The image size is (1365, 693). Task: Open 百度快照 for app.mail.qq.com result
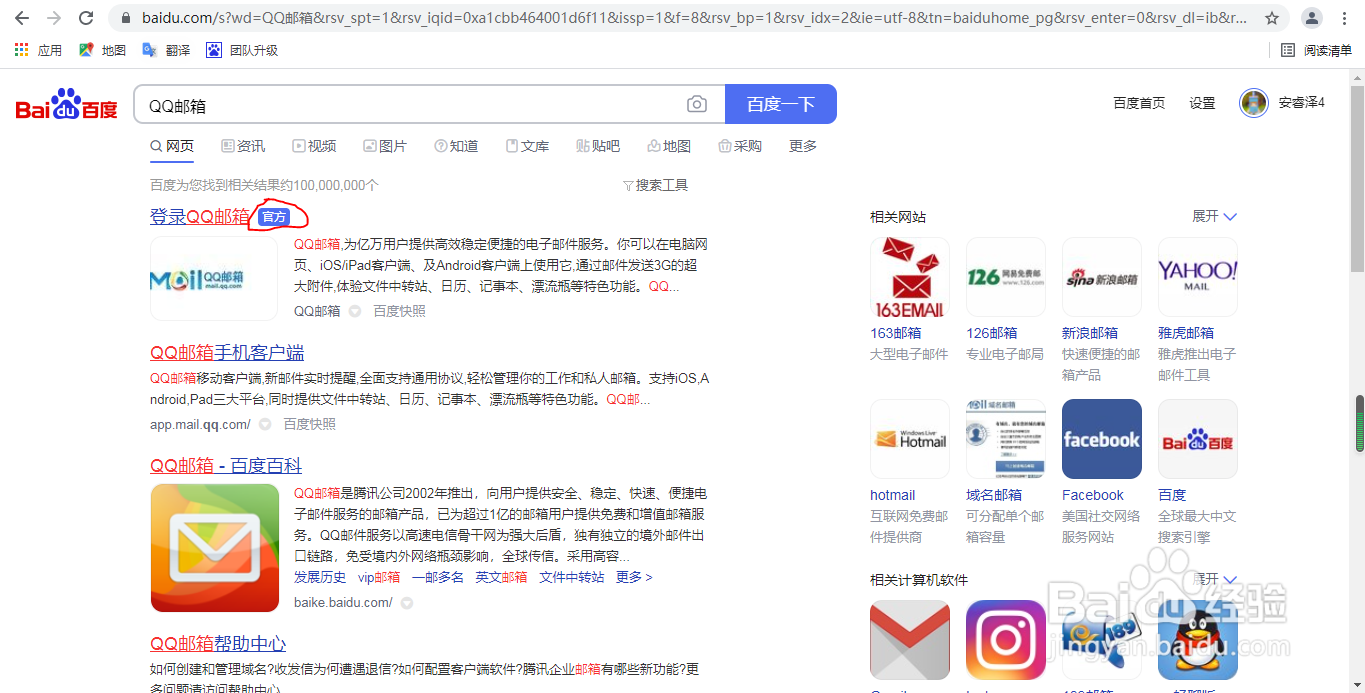coord(310,424)
